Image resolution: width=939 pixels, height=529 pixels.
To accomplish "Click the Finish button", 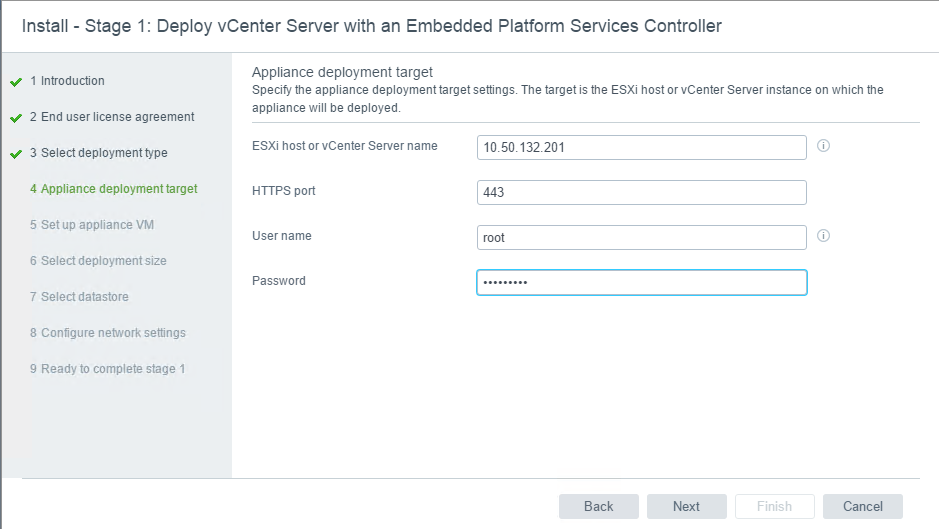I will point(774,506).
